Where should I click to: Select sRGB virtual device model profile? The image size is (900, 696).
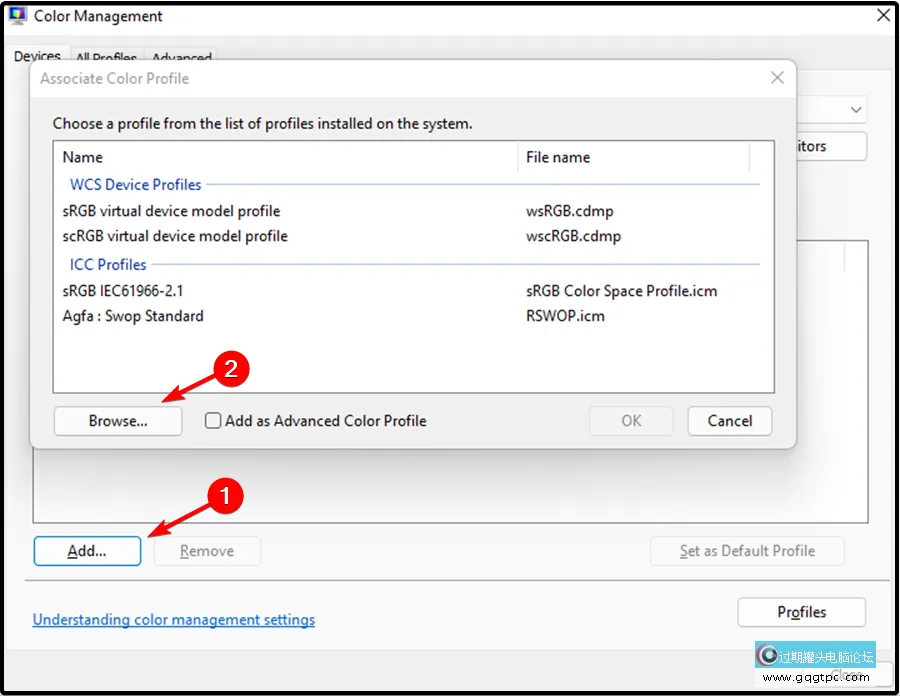171,211
